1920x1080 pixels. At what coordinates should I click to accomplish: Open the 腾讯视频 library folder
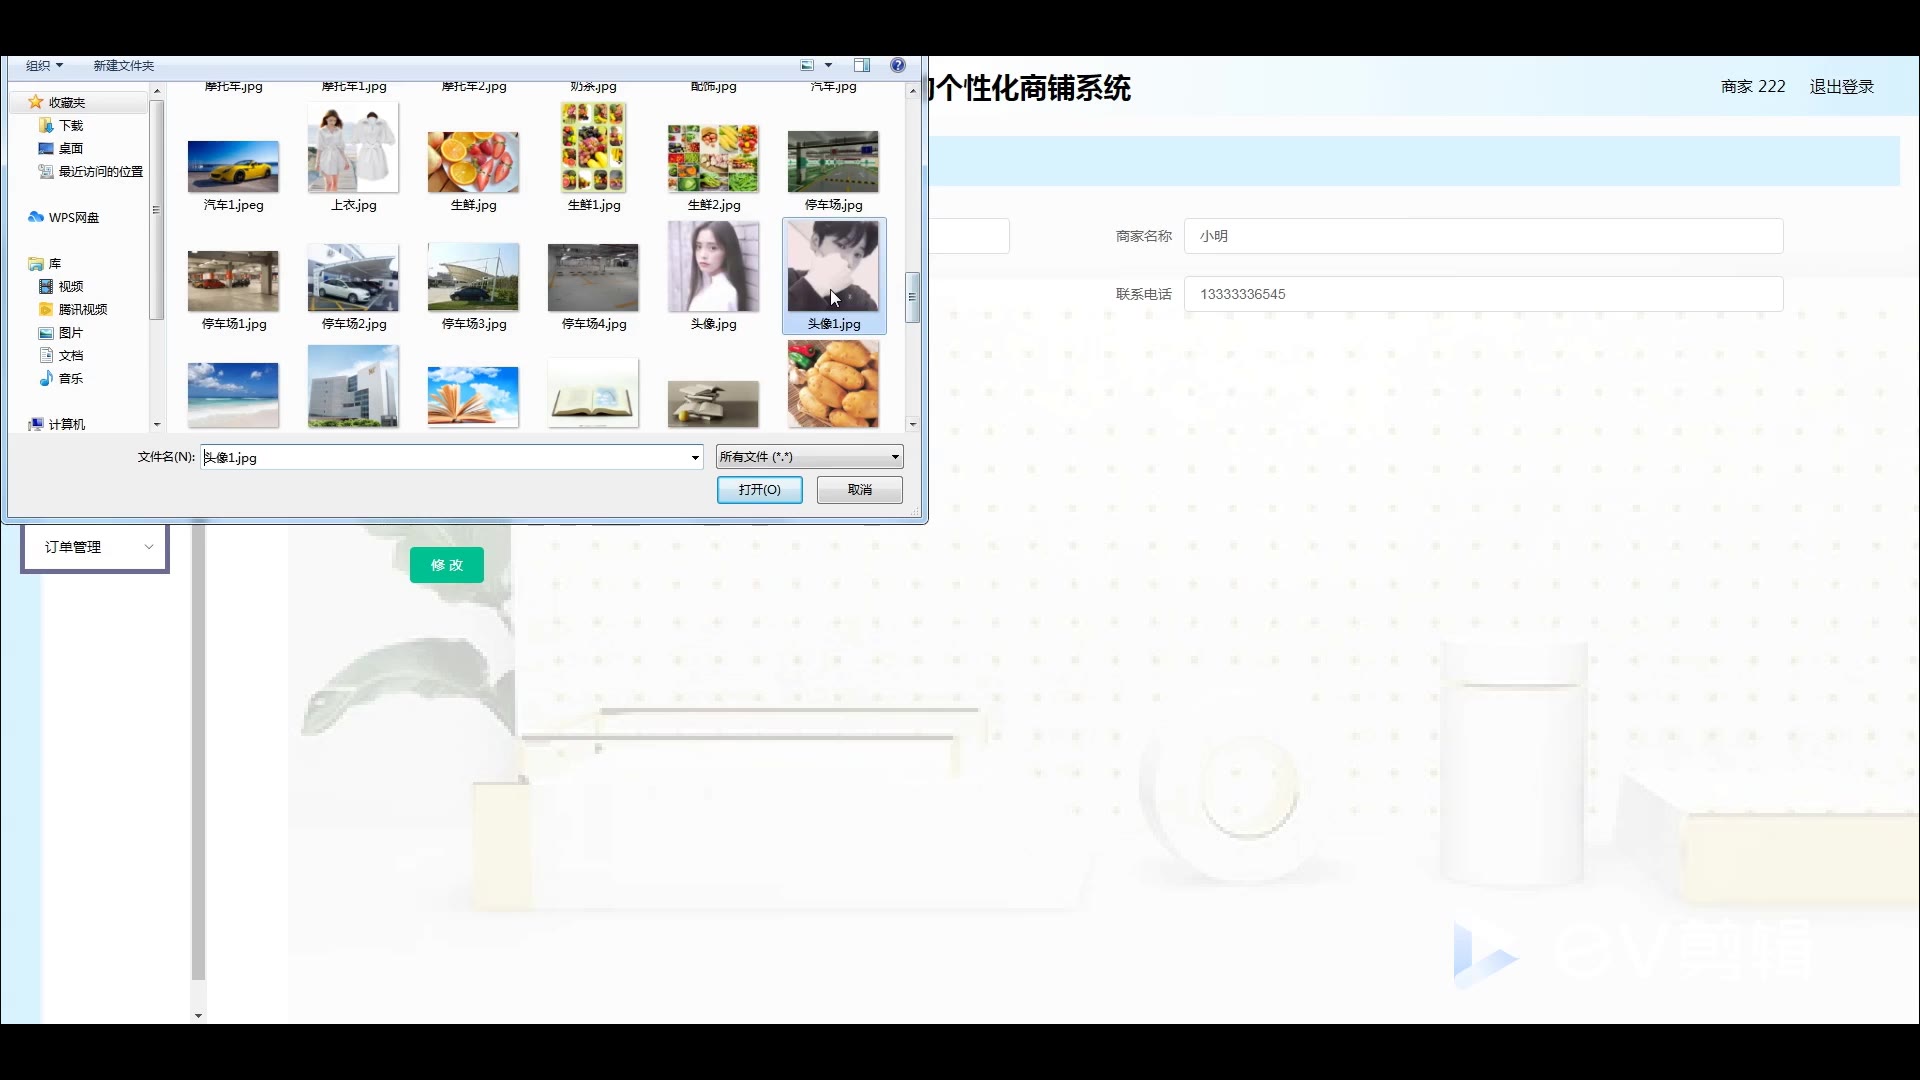[82, 309]
